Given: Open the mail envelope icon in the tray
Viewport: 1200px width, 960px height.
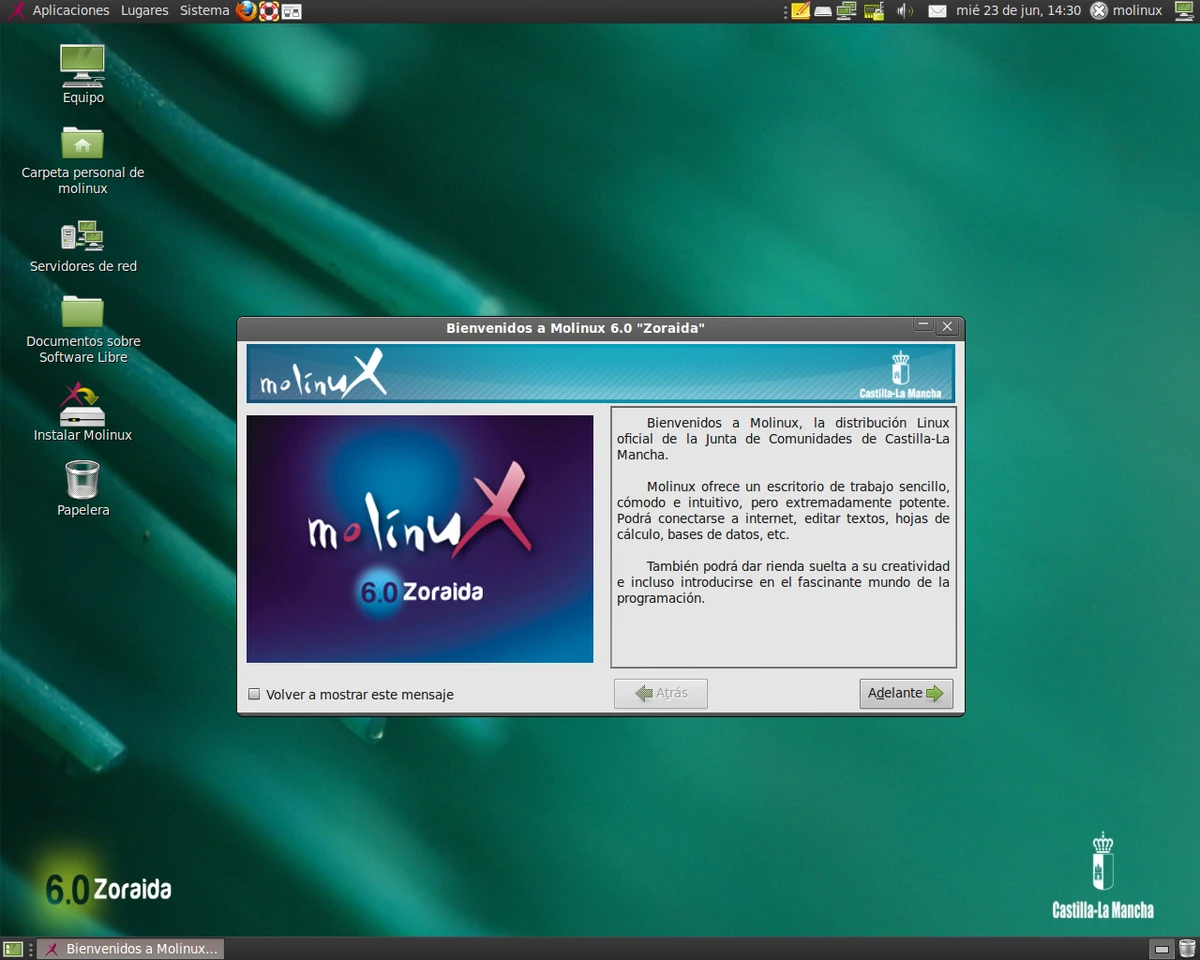Looking at the screenshot, I should coord(936,11).
